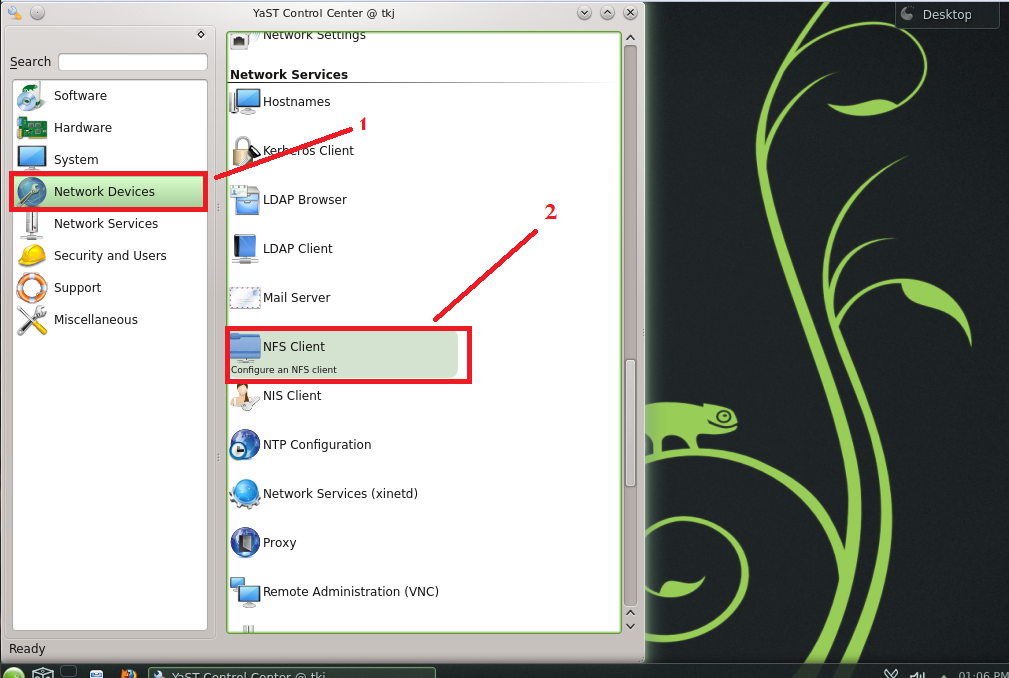This screenshot has height=678, width=1009.
Task: Click the Proxy globe icon
Action: pyautogui.click(x=244, y=542)
